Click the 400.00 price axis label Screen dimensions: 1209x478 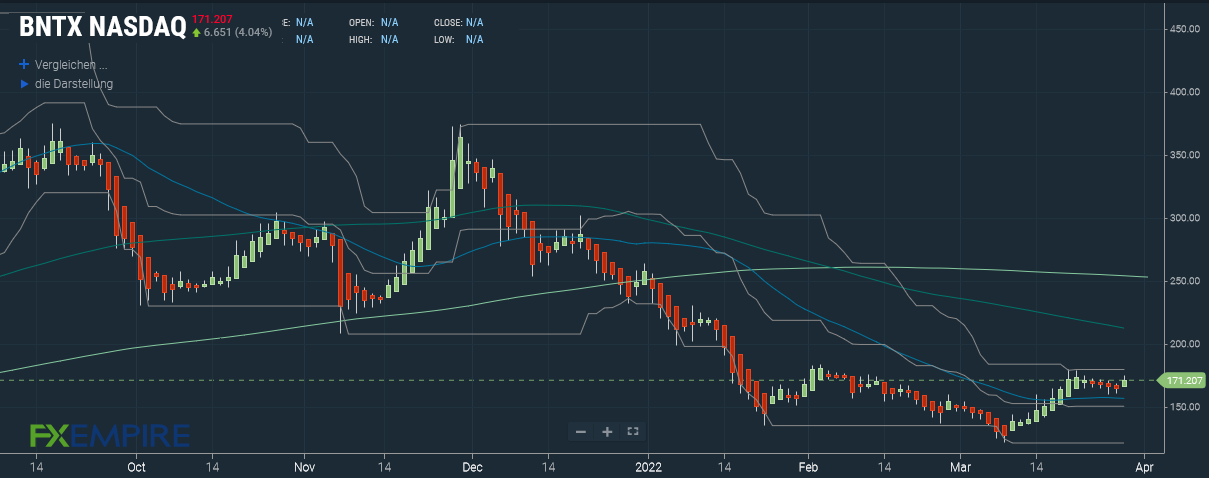[1185, 92]
